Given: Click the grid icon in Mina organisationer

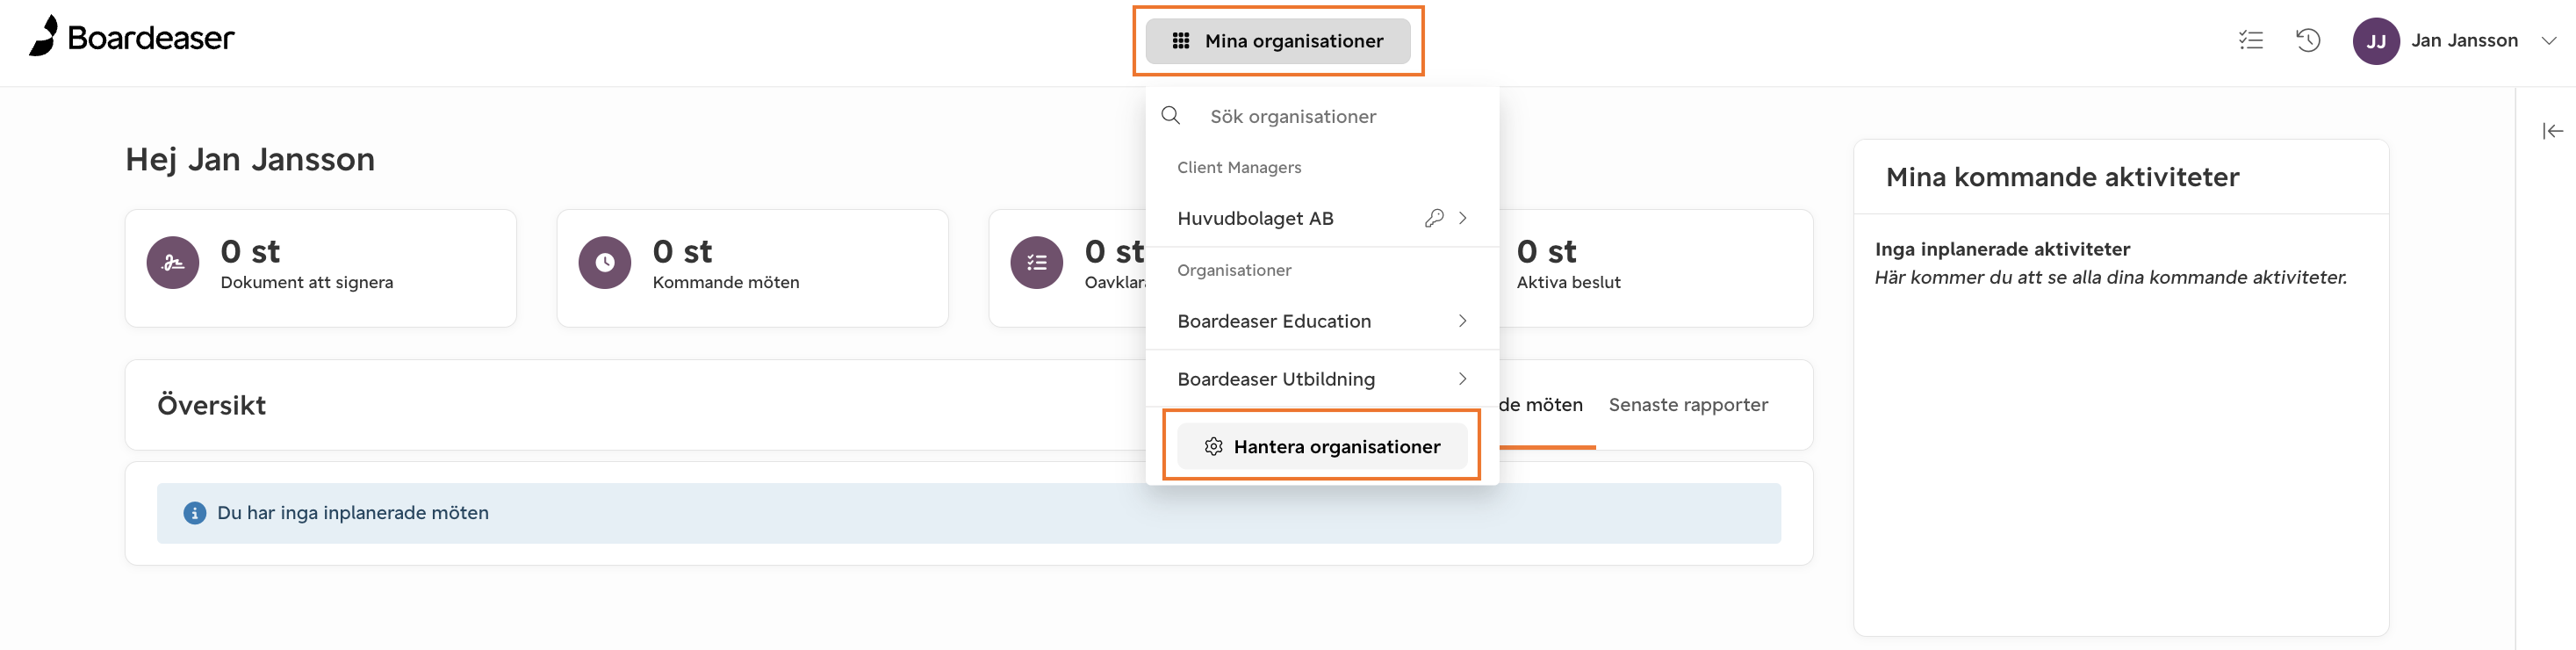Looking at the screenshot, I should tap(1181, 41).
